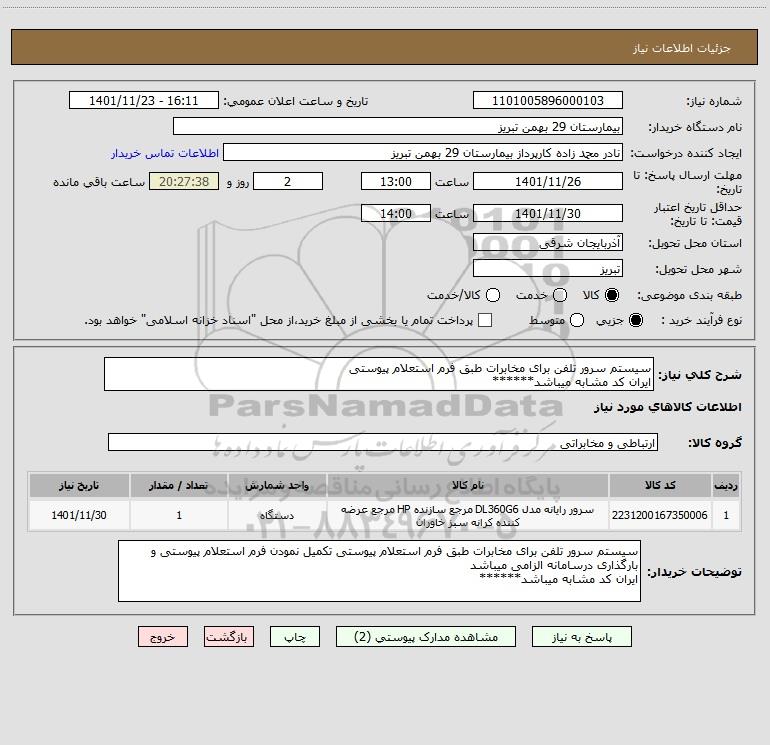This screenshot has width=770, height=745.
Task: Open مشاهده مدارک پیوستی (2) button
Action: [426, 637]
